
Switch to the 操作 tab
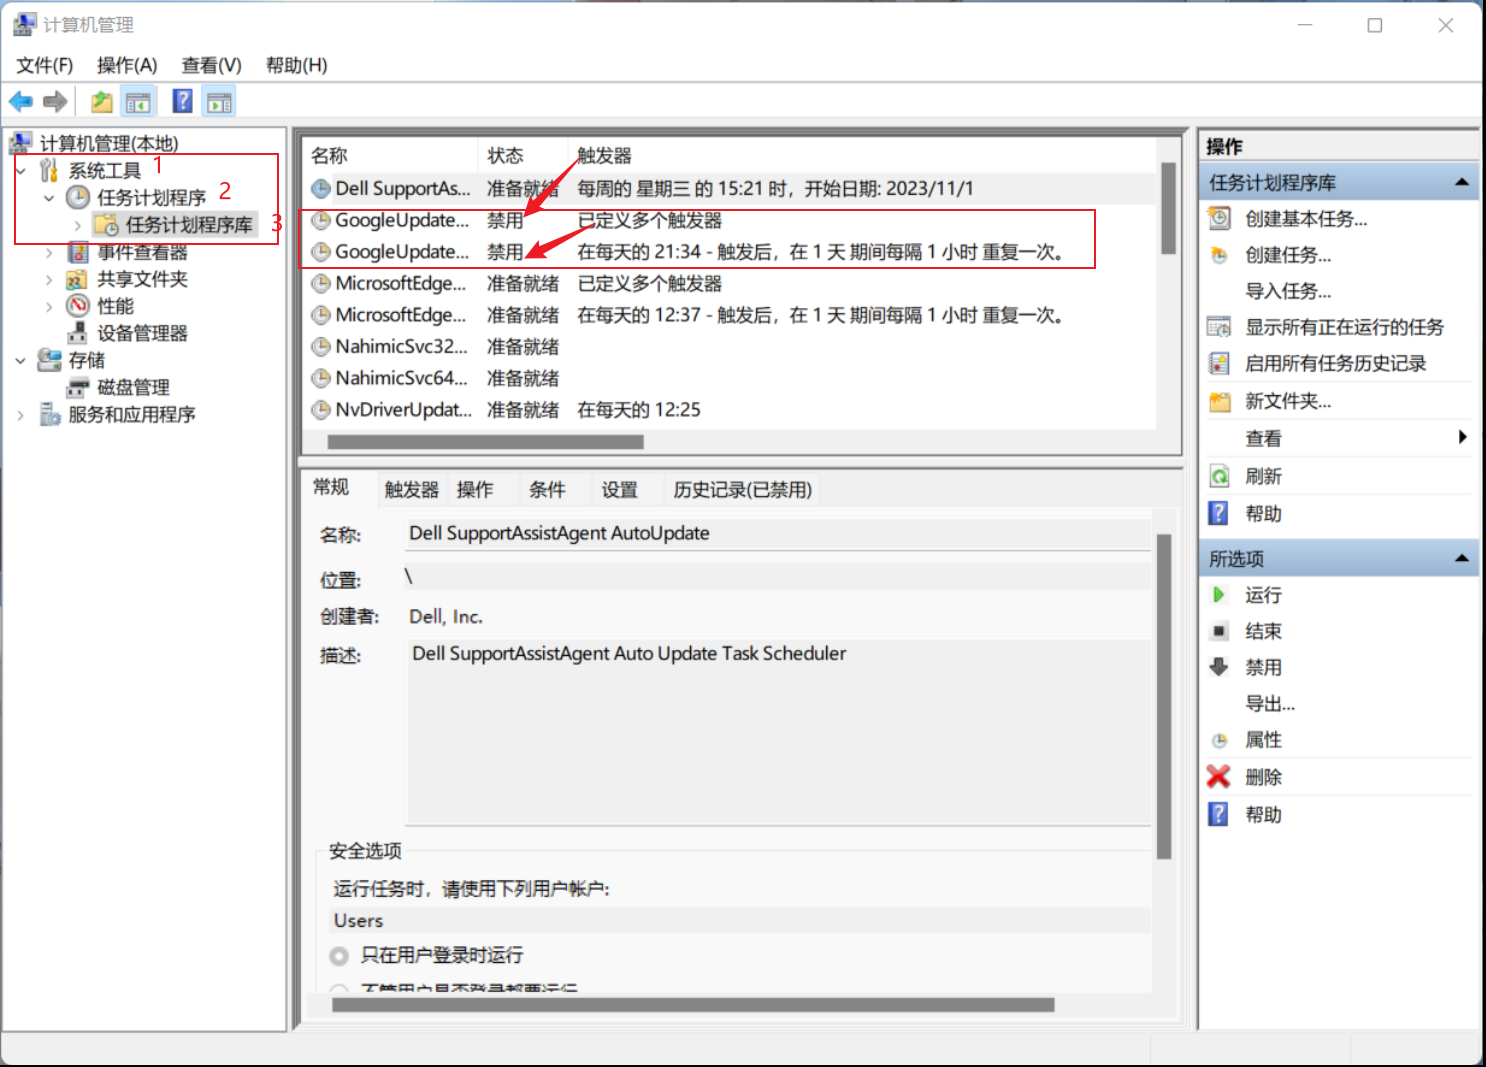[475, 489]
